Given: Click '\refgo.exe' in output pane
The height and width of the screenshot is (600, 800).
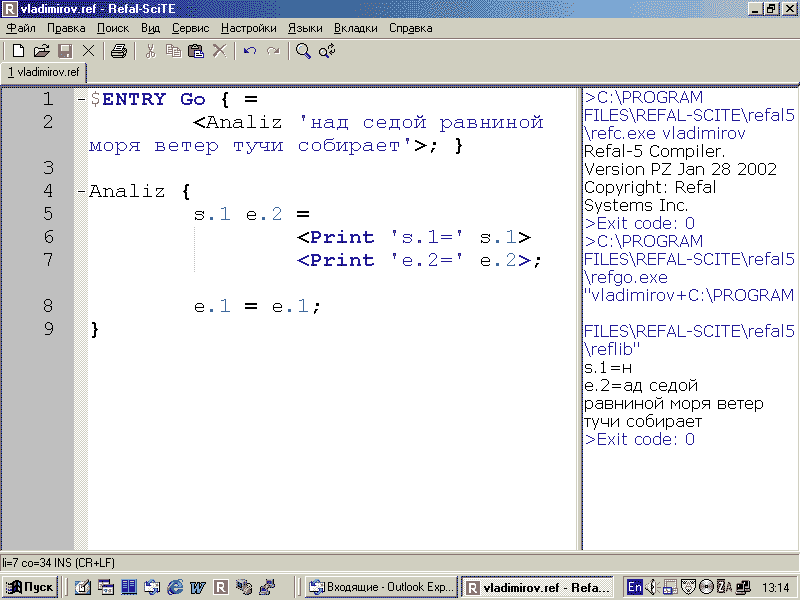Looking at the screenshot, I should point(626,278).
